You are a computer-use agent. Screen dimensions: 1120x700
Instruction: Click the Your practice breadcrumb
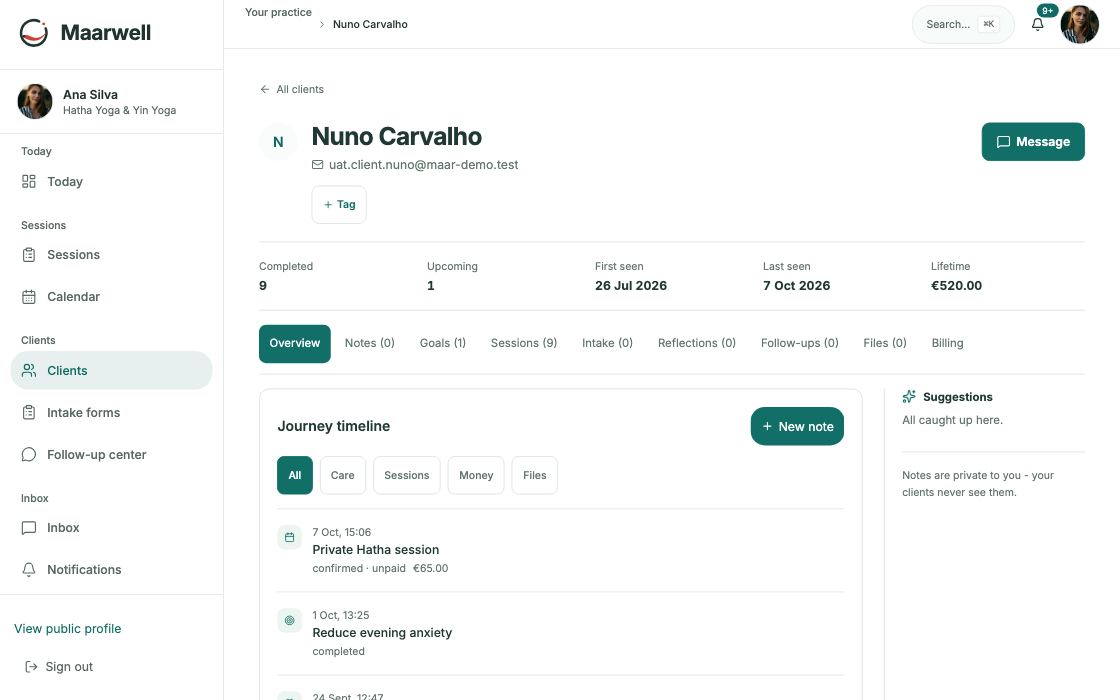[x=279, y=12]
